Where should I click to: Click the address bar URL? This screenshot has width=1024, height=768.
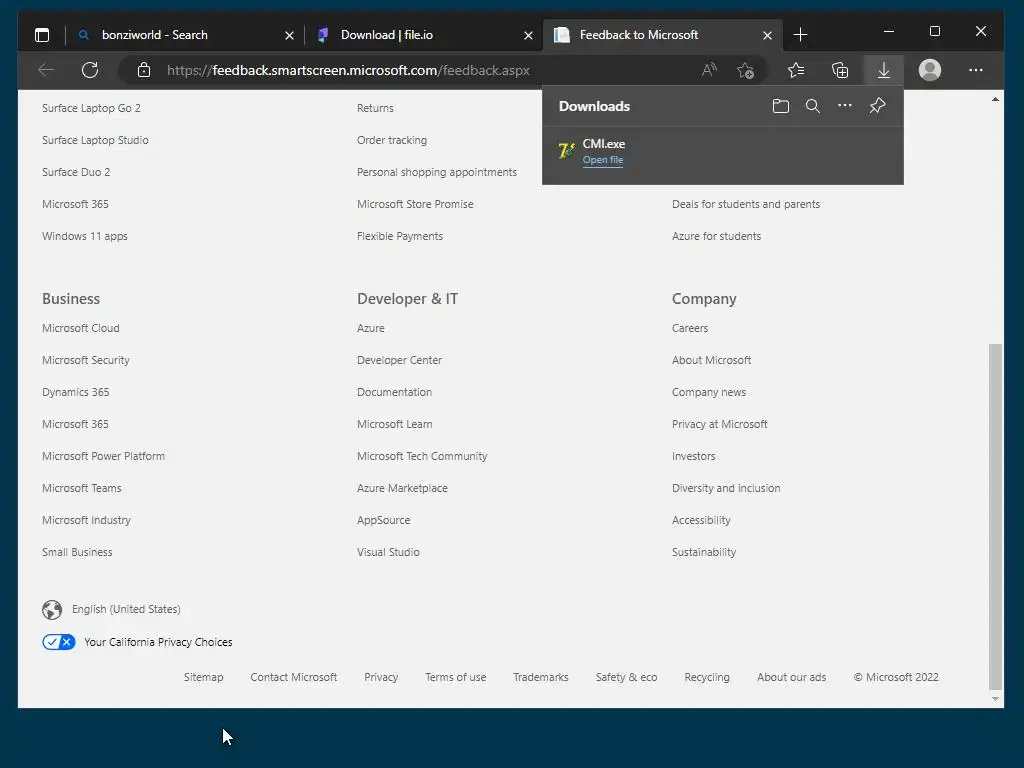coord(348,71)
